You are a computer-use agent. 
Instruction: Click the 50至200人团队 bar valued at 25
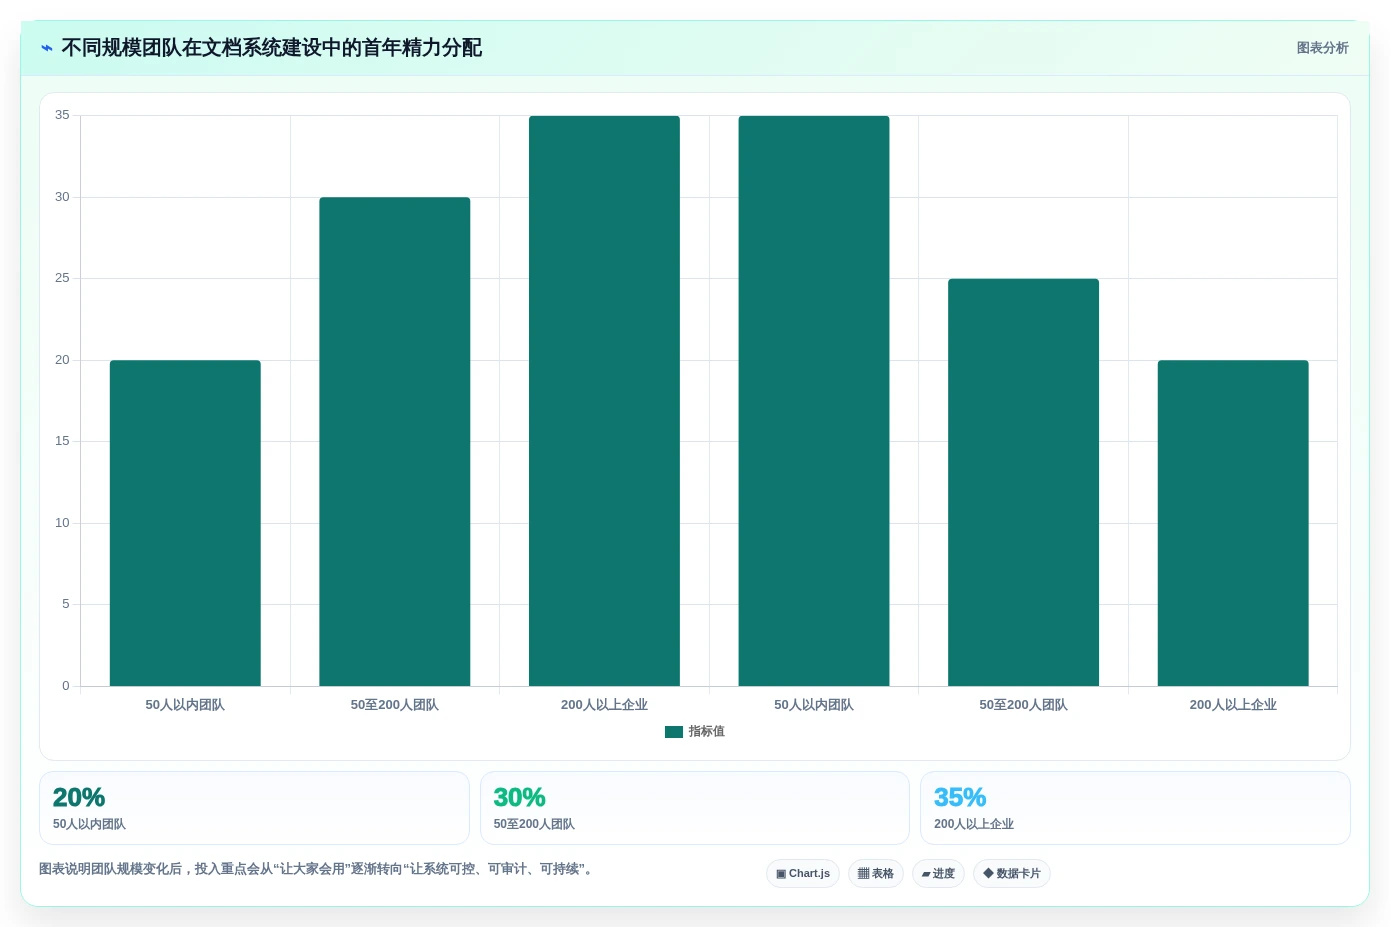(x=1023, y=482)
